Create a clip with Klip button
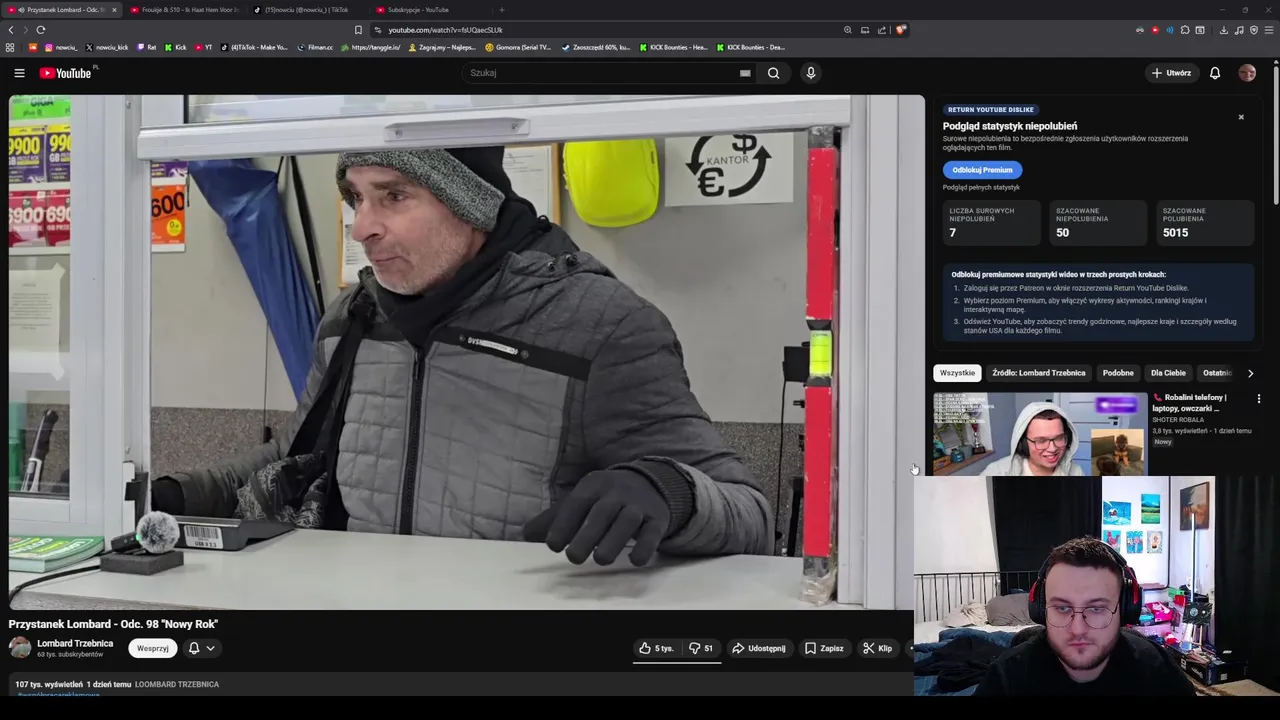This screenshot has width=1280, height=720. click(x=878, y=648)
